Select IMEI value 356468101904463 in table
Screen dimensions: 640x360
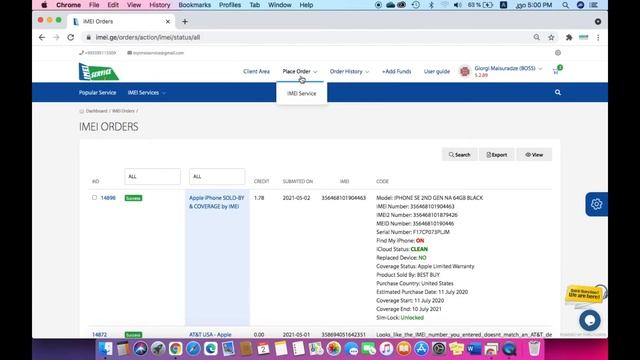pyautogui.click(x=344, y=198)
